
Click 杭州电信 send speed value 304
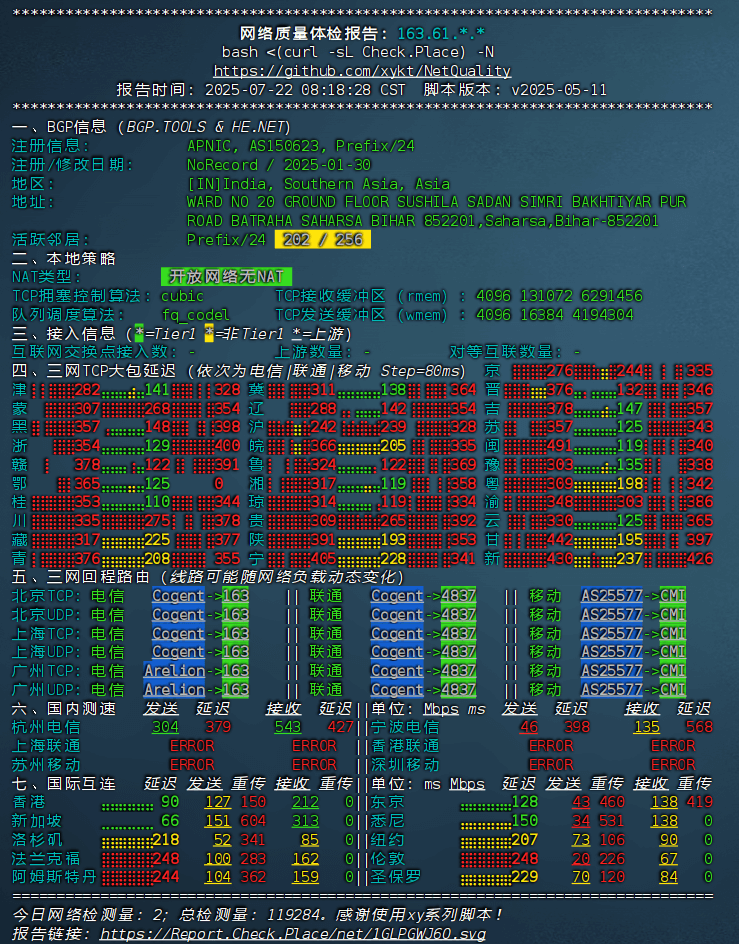click(165, 727)
